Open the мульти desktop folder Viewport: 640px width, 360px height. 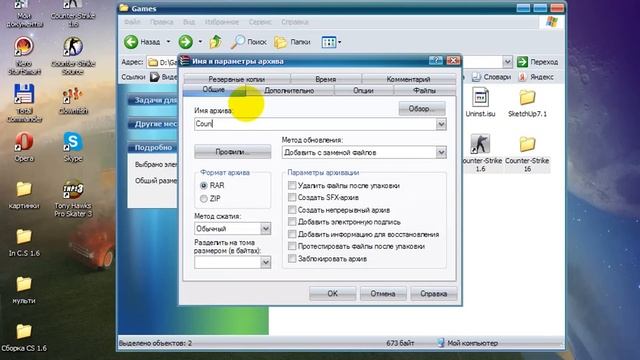coord(24,290)
